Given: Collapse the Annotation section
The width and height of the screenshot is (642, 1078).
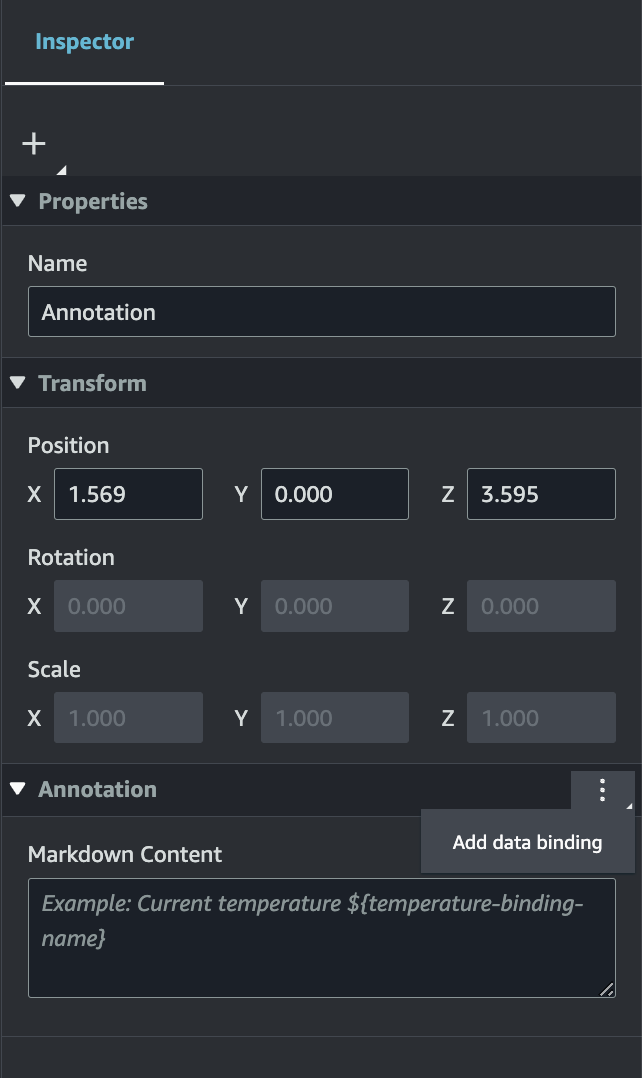Looking at the screenshot, I should 16,789.
